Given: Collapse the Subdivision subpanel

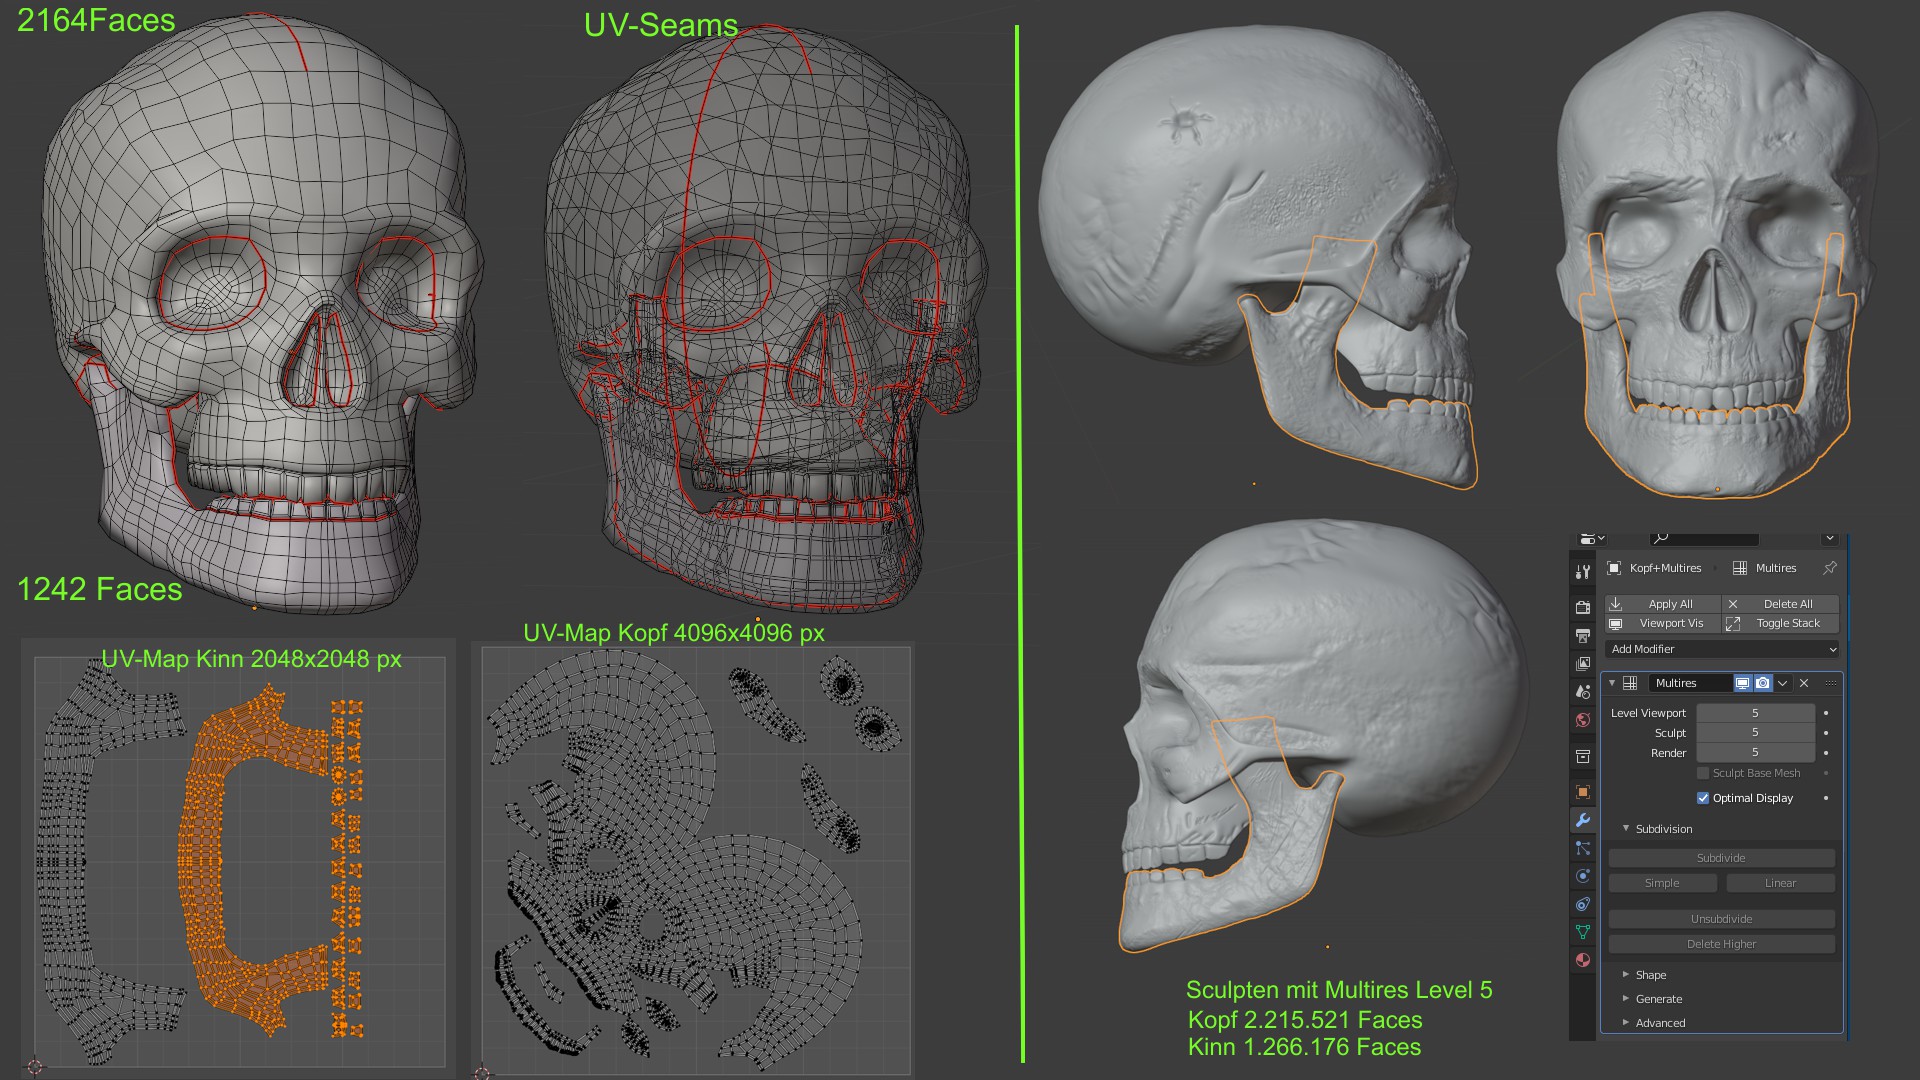Looking at the screenshot, I should coord(1663,829).
